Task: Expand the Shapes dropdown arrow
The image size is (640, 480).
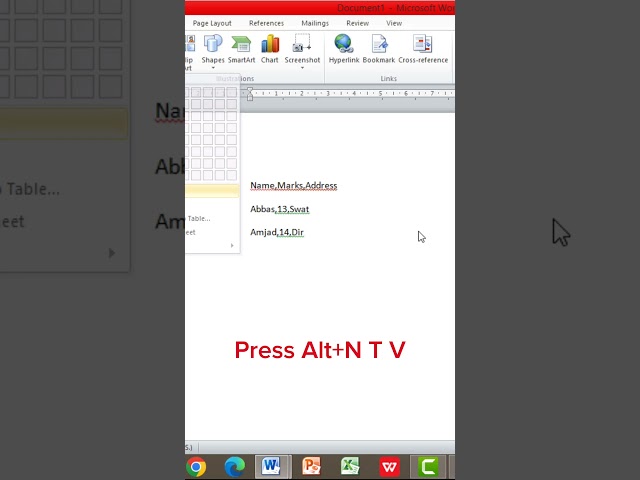Action: 213,68
